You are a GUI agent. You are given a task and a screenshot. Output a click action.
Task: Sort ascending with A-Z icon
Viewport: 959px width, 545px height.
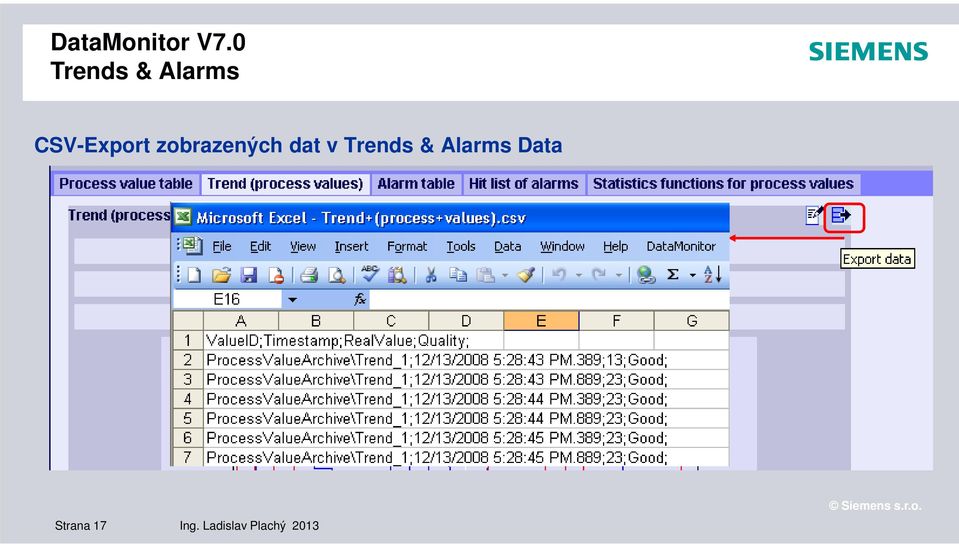[713, 275]
